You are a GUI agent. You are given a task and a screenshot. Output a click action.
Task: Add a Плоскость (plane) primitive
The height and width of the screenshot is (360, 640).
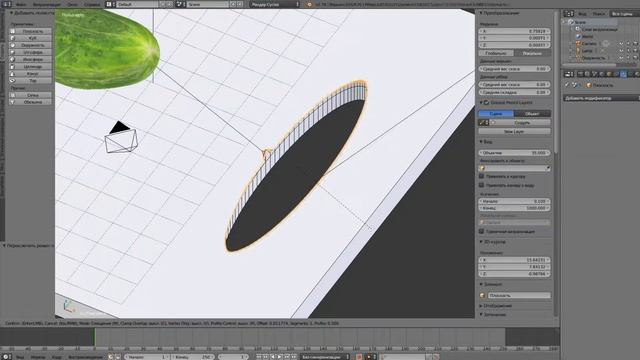click(31, 31)
